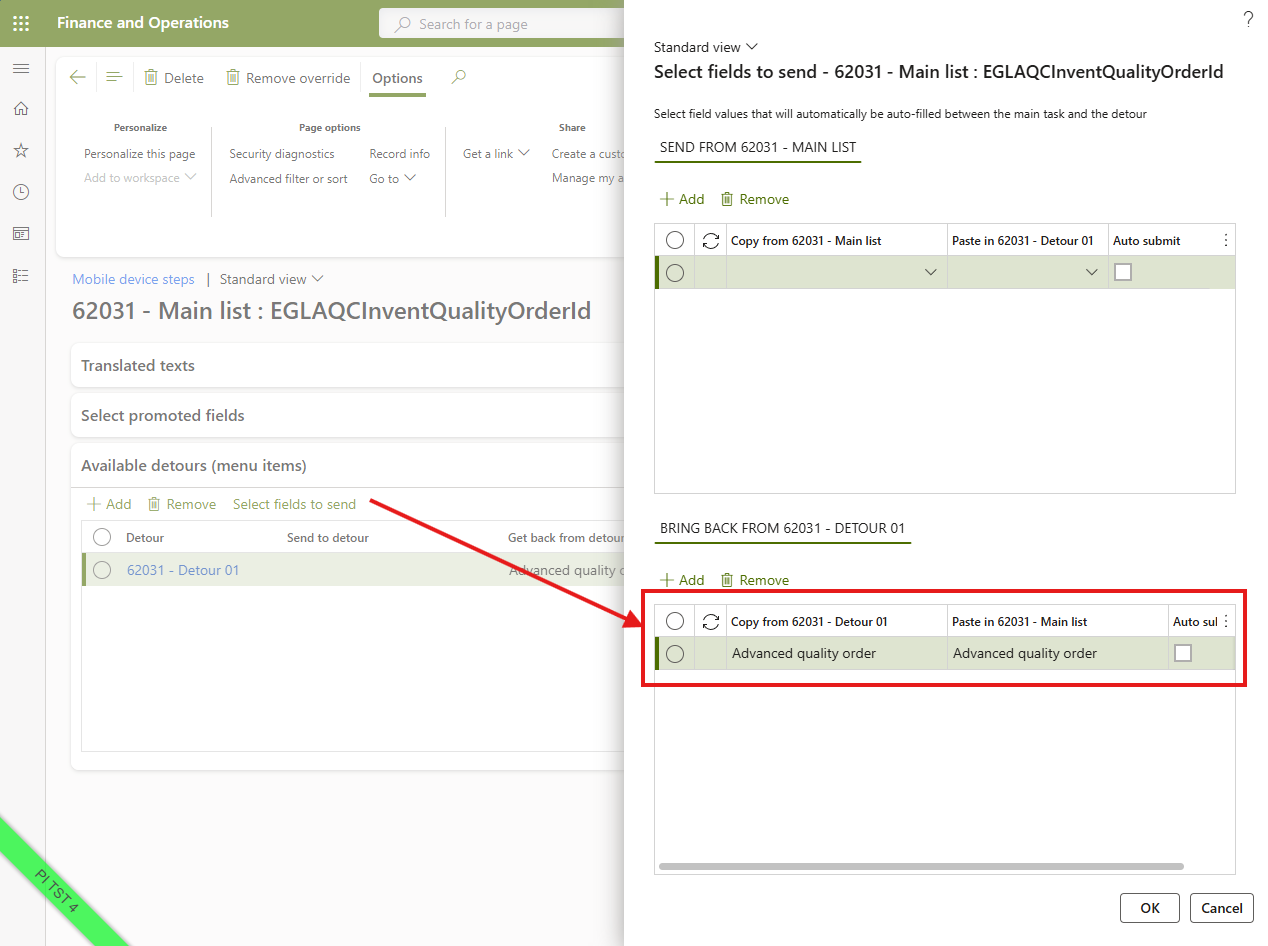This screenshot has height=946, width=1268.
Task: Click Remove override in action pane
Action: [287, 78]
